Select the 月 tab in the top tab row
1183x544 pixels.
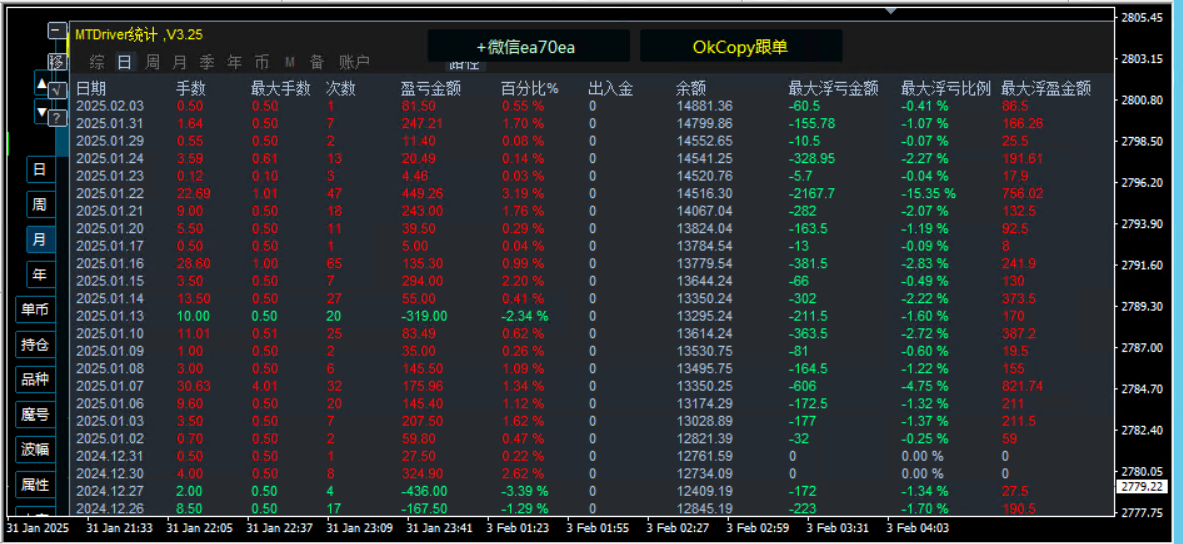pyautogui.click(x=179, y=62)
